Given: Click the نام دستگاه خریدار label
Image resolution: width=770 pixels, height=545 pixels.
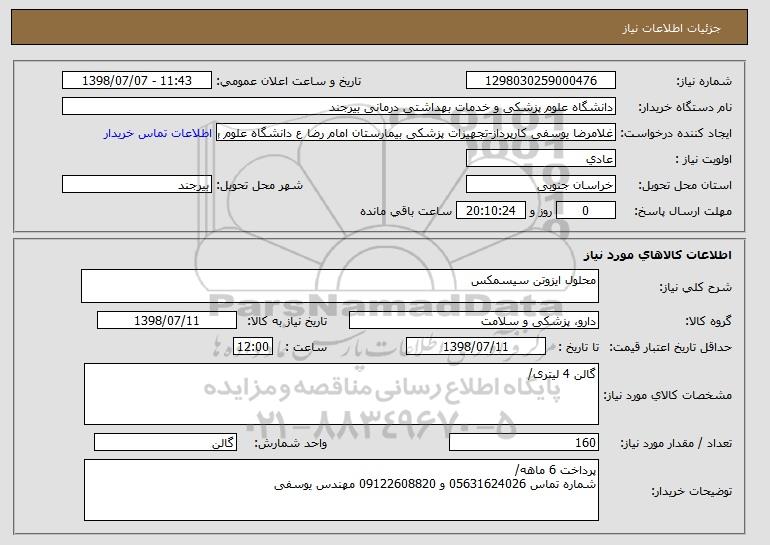Looking at the screenshot, I should click(x=686, y=107).
